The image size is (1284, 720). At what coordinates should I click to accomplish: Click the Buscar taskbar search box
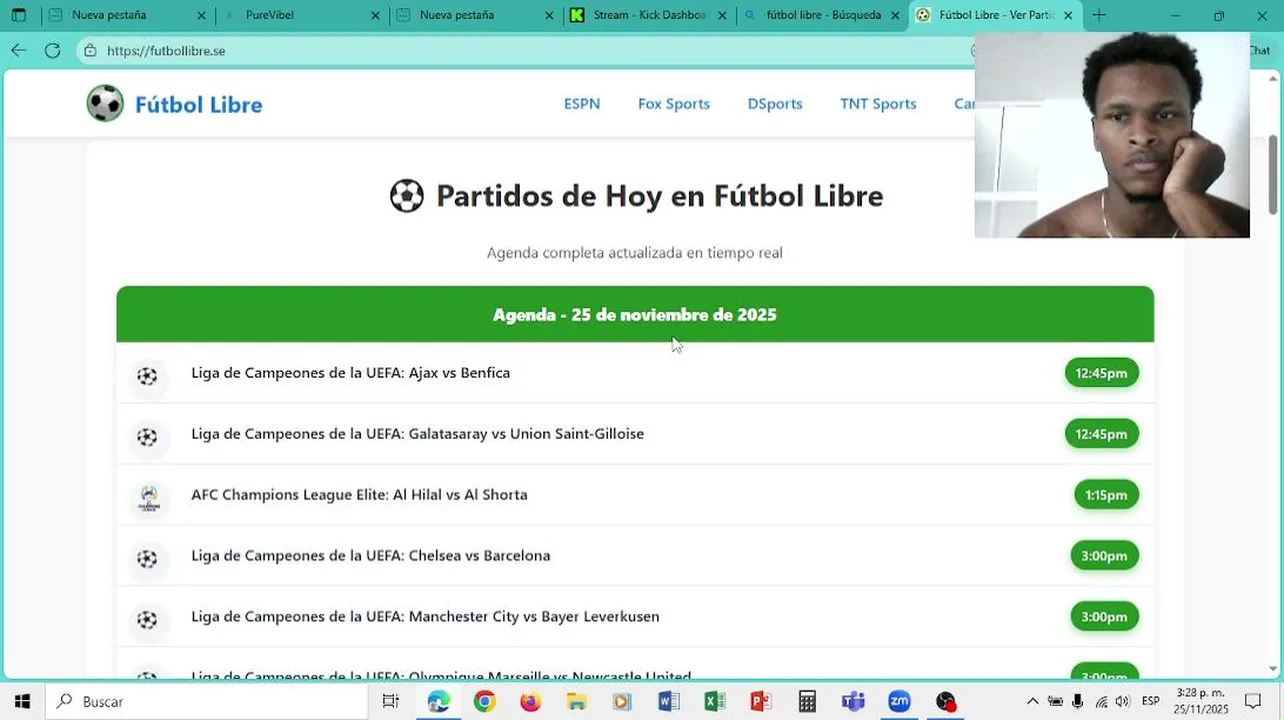pyautogui.click(x=207, y=701)
